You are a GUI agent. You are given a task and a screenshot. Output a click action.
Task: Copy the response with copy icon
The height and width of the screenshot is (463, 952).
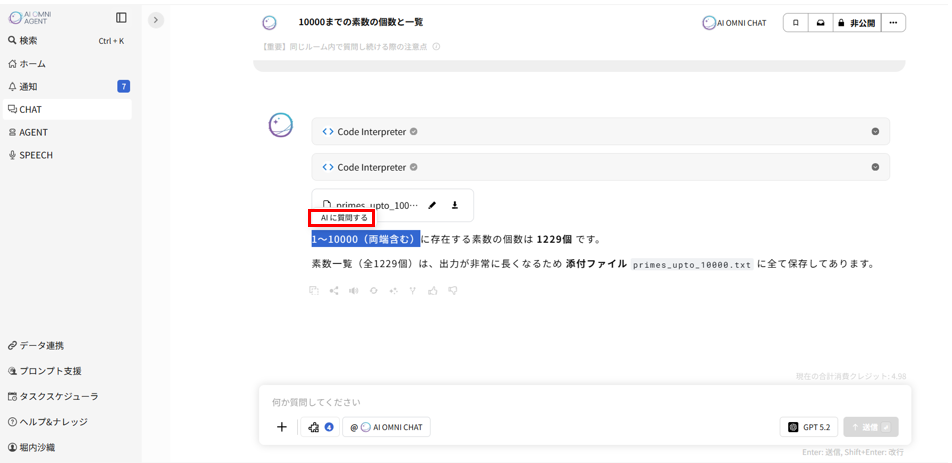click(314, 291)
